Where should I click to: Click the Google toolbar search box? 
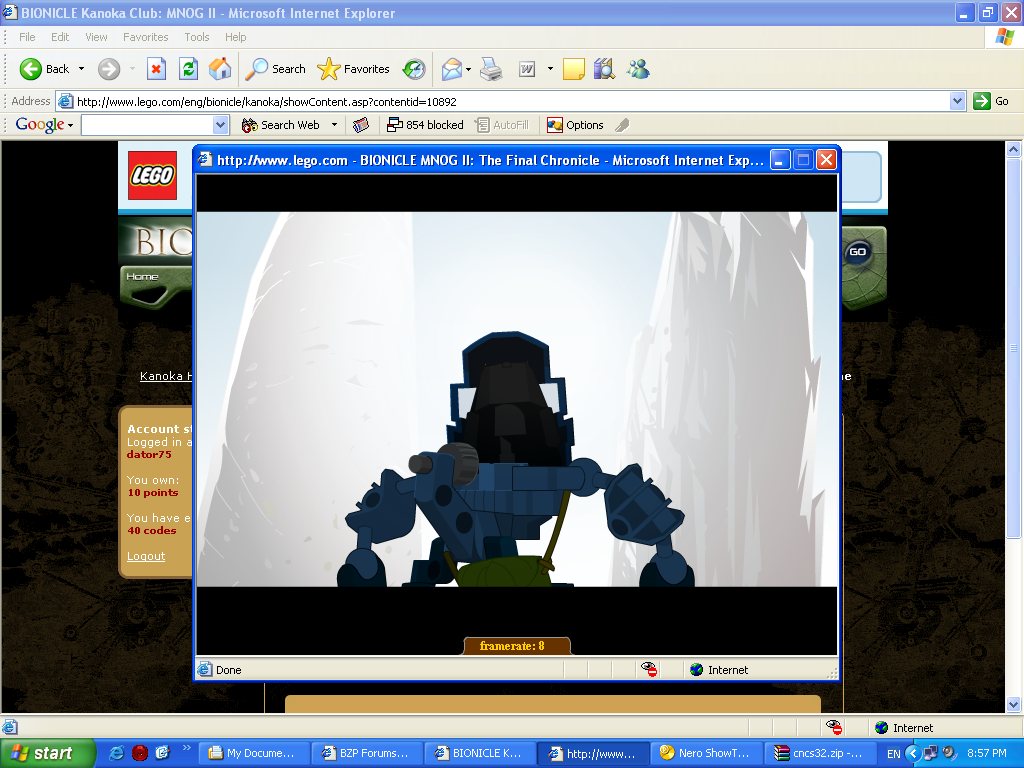click(147, 125)
